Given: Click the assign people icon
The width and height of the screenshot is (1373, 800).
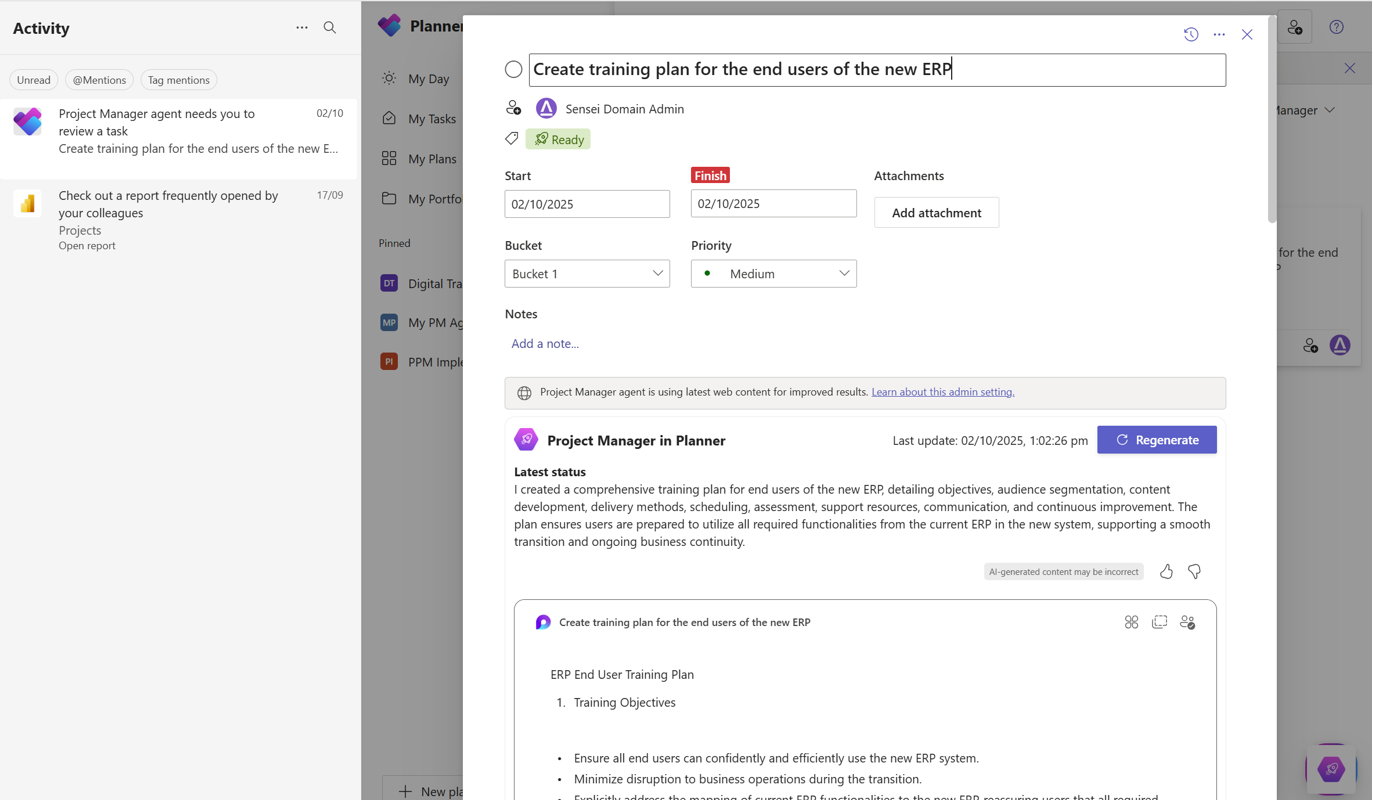Looking at the screenshot, I should pyautogui.click(x=513, y=108).
